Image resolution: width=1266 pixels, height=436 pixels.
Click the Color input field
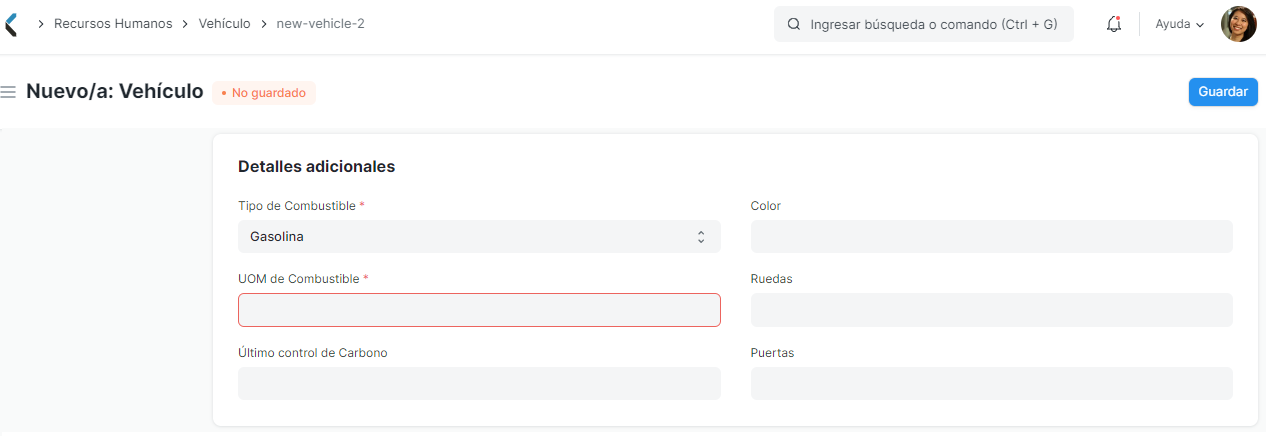pos(991,237)
